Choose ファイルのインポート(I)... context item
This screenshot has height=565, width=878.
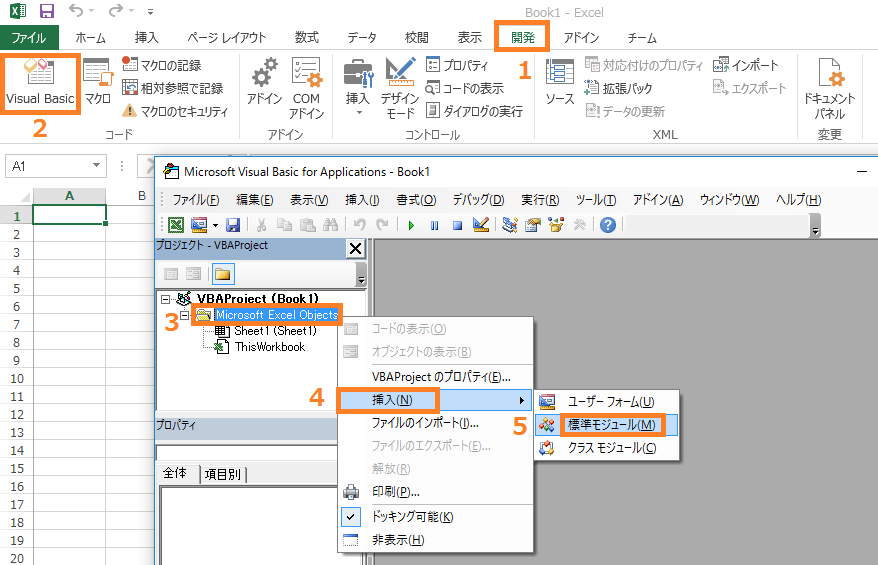tap(436, 423)
